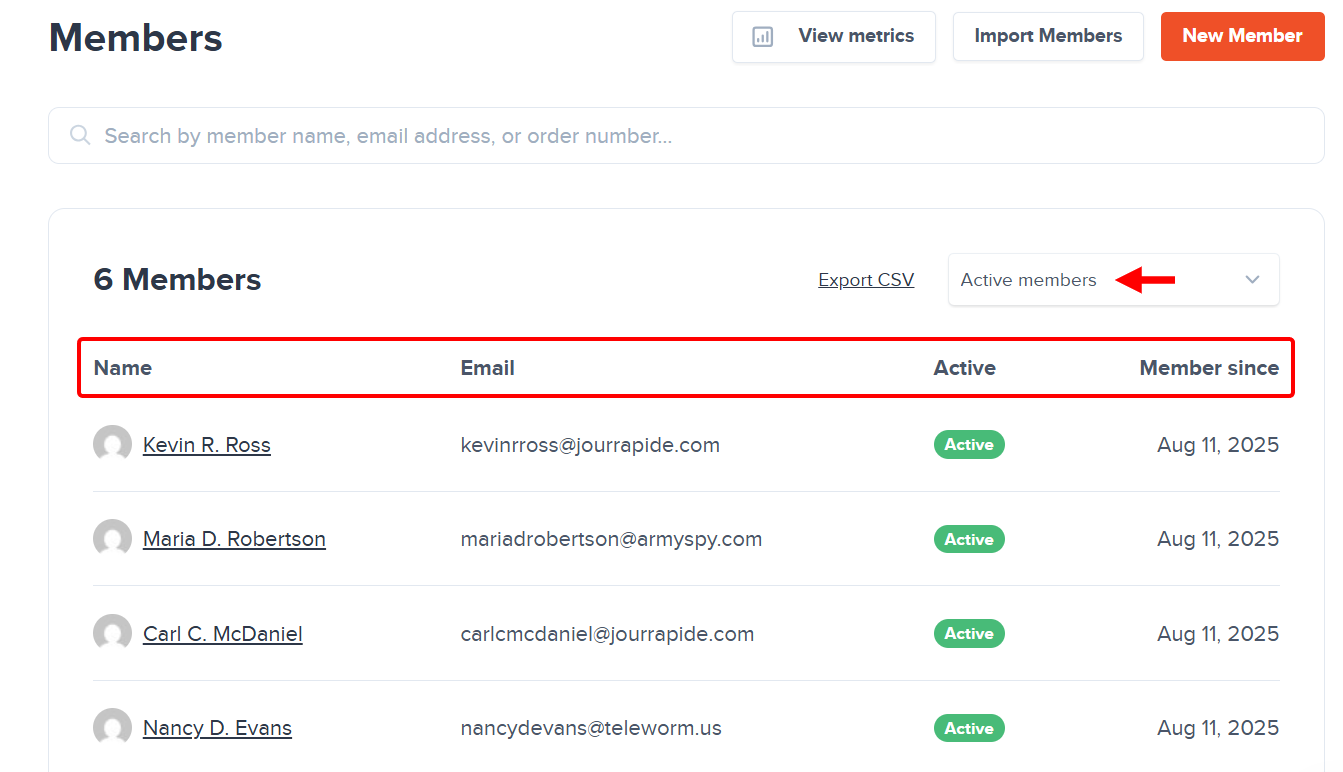Expand the filter dropdown chevron

(1253, 280)
